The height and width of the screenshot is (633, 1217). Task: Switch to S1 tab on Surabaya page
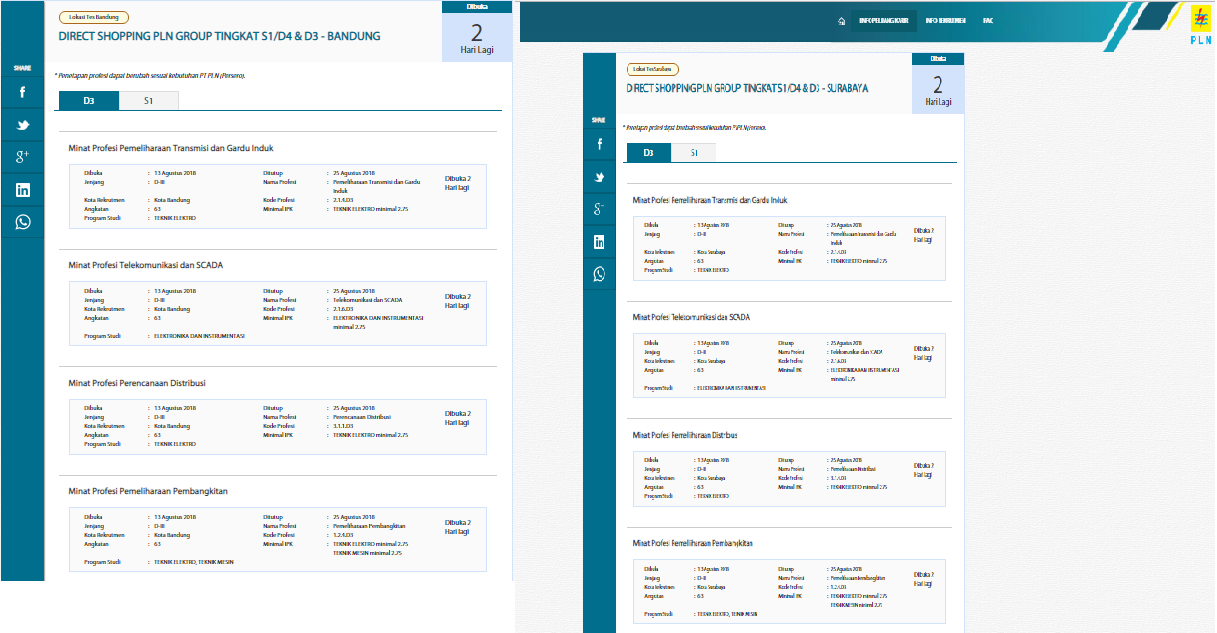coord(693,152)
